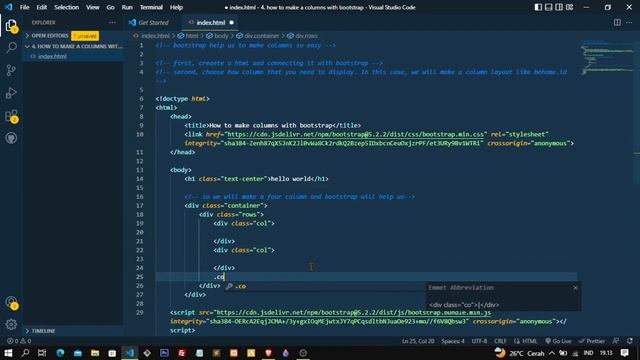Click the unsaved dot on the index.html tab

tap(231, 22)
